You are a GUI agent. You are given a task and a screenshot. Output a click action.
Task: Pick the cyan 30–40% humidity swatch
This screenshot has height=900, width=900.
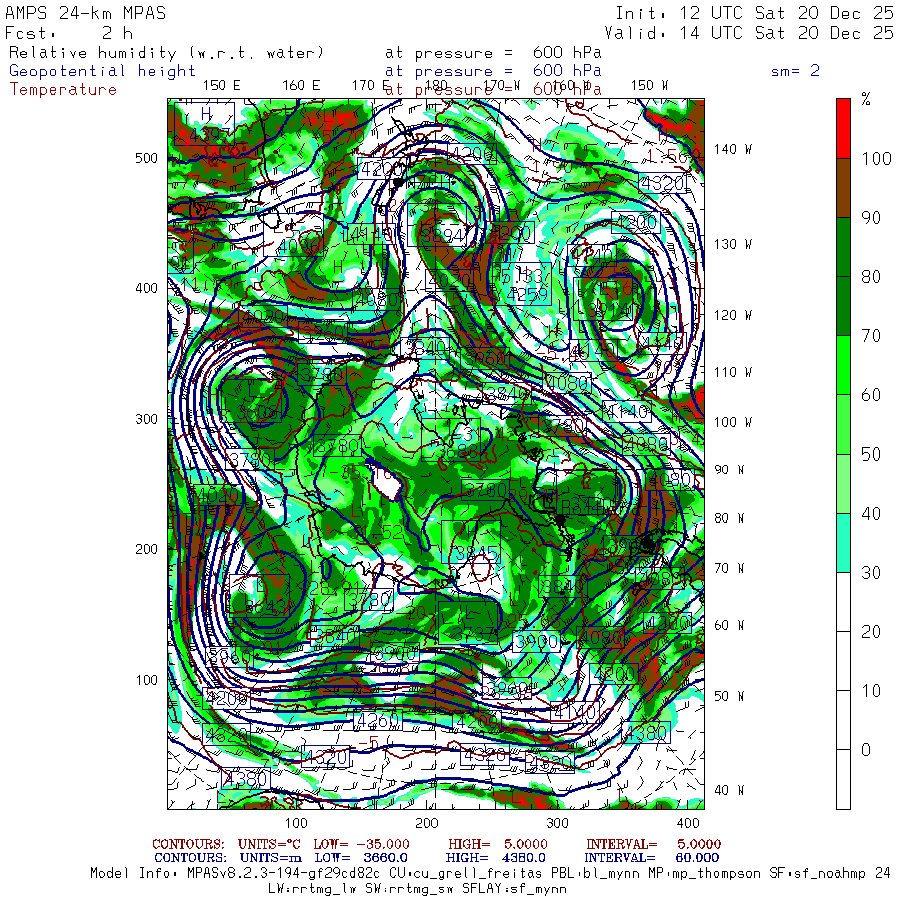coord(843,542)
